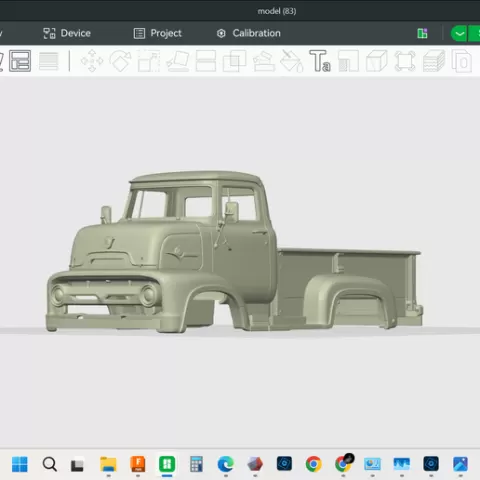Screen dimensions: 480x480
Task: Click the square frame with corner handles icon
Action: click(x=405, y=61)
